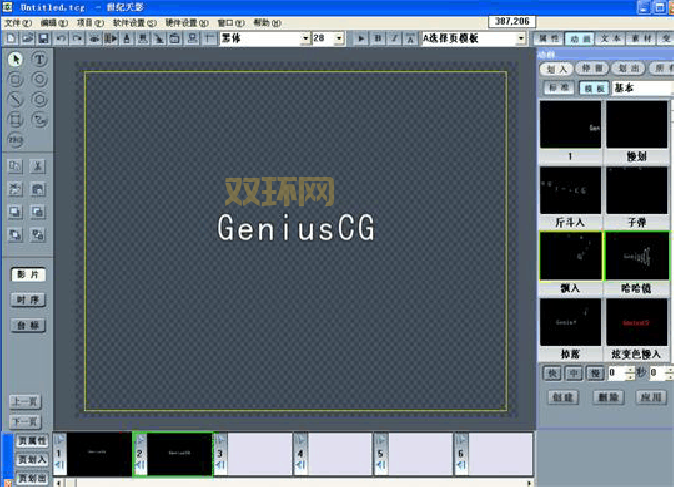Viewport: 674px width, 487px height.
Task: Set animation speed to 慢 (slow)
Action: (x=595, y=373)
